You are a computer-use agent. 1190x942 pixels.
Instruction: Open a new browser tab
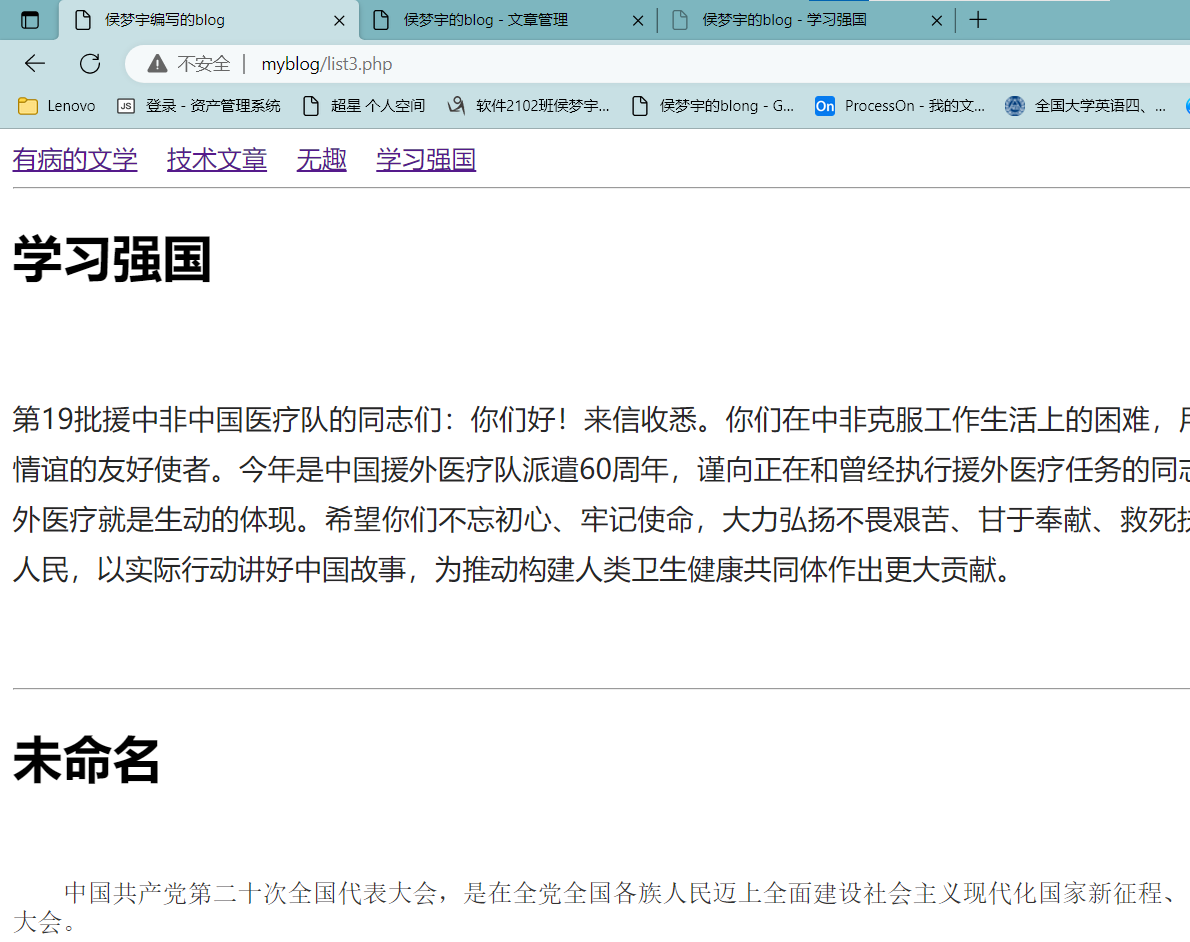[978, 19]
